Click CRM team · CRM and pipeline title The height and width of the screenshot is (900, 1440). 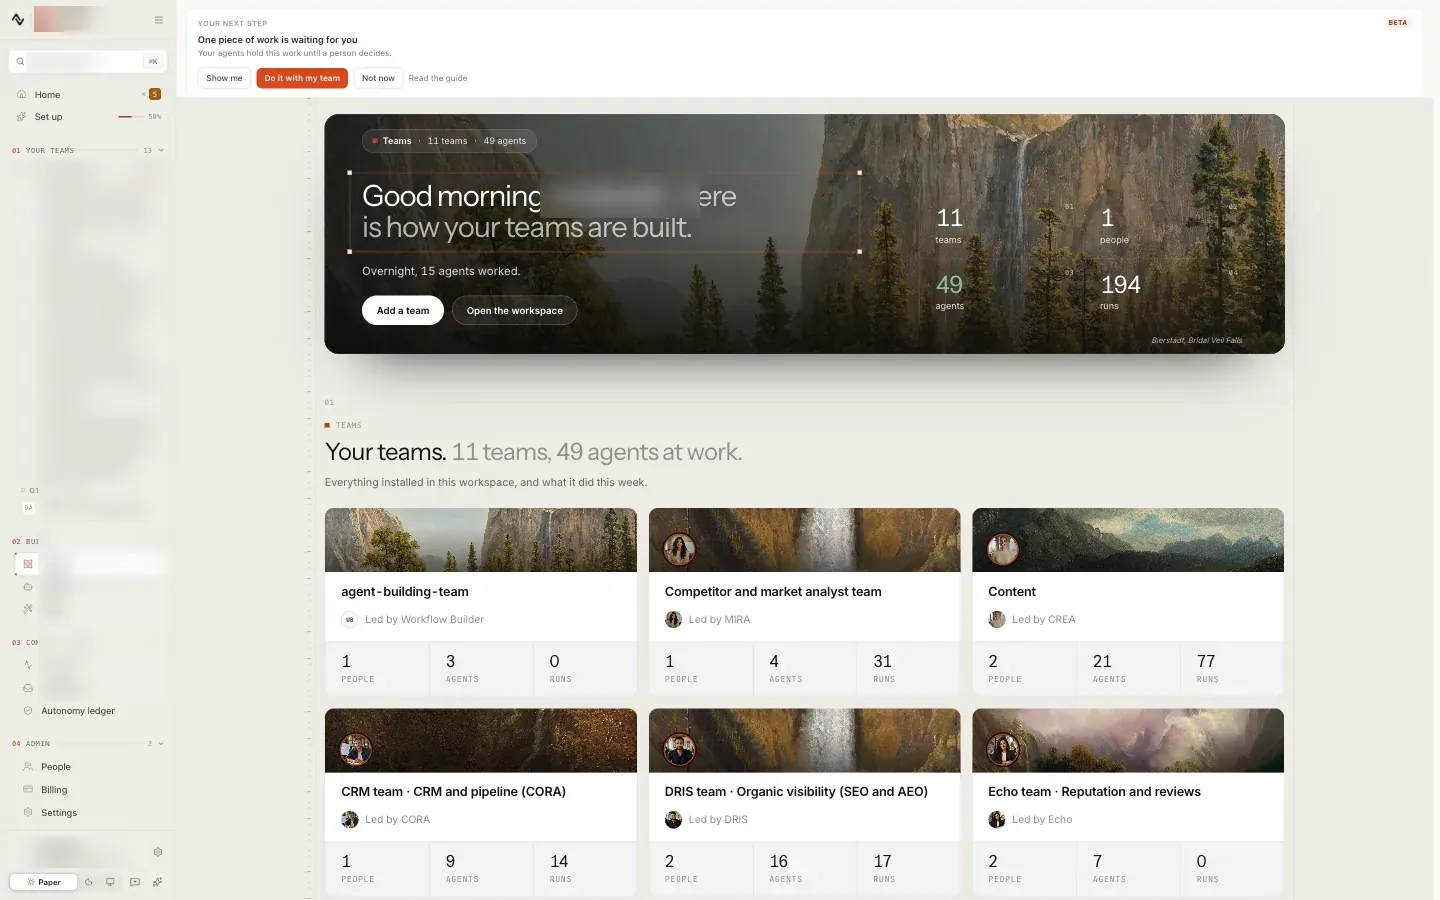coord(453,792)
